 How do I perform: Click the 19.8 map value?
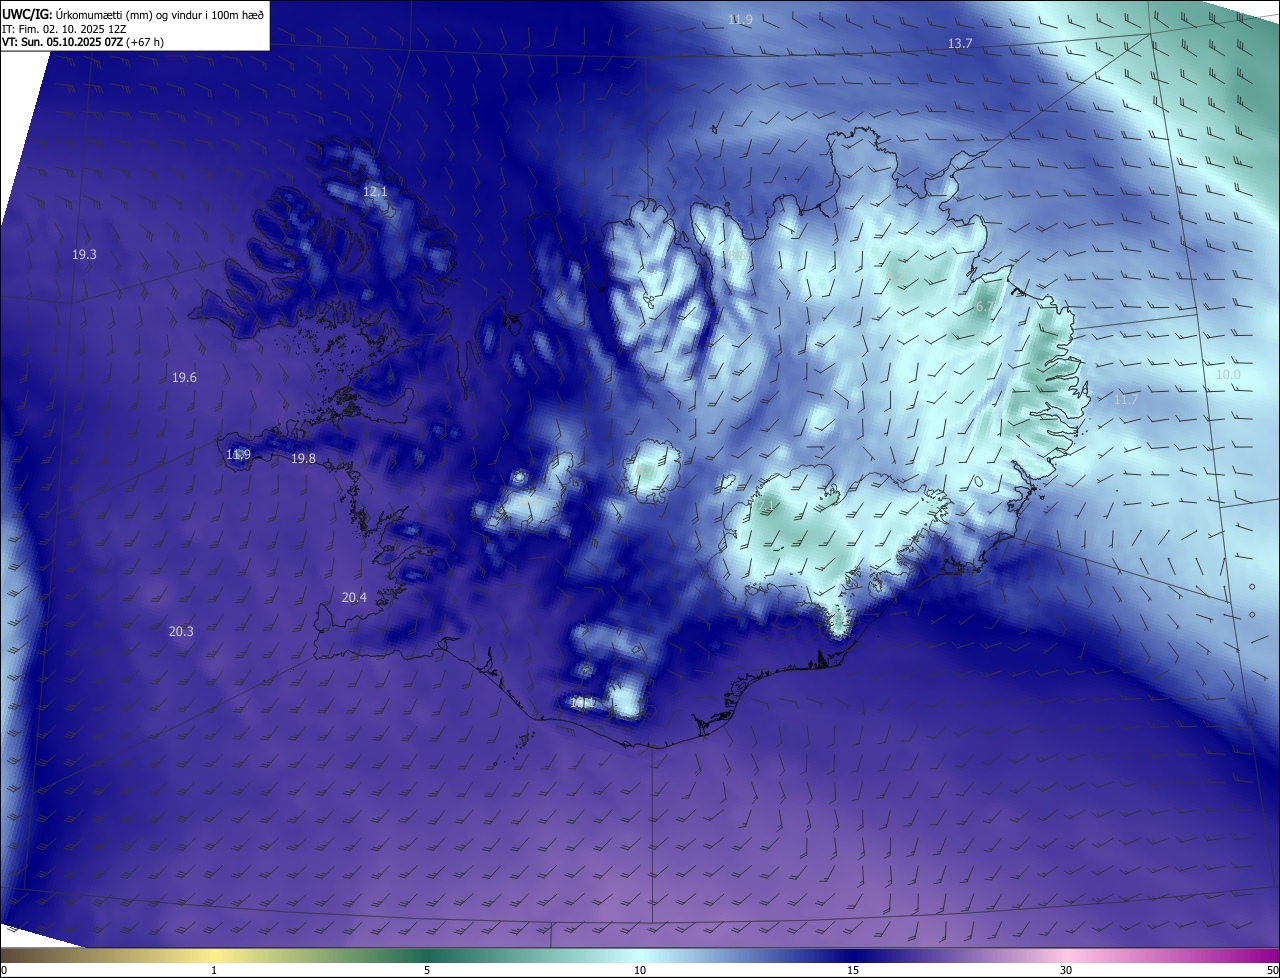coord(303,459)
